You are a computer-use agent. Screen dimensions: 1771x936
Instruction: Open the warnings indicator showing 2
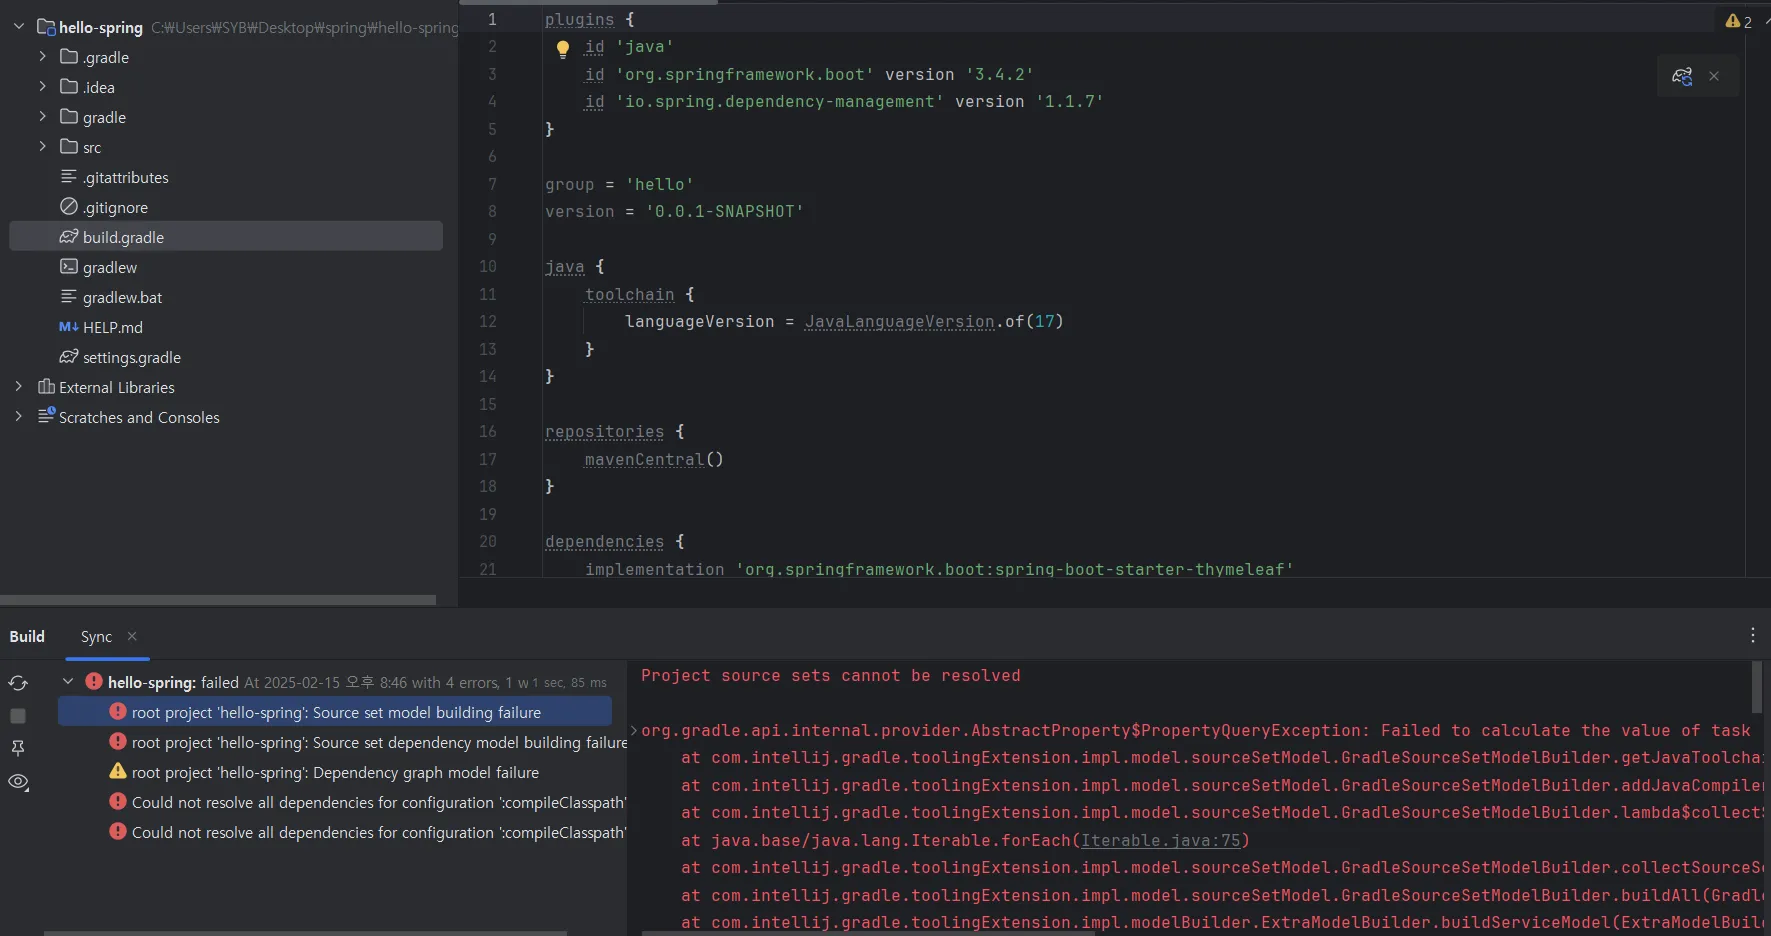[1738, 21]
